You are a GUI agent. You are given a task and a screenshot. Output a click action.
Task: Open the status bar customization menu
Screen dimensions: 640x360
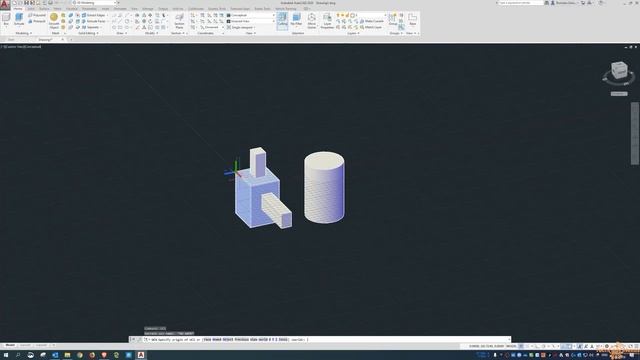click(x=636, y=346)
